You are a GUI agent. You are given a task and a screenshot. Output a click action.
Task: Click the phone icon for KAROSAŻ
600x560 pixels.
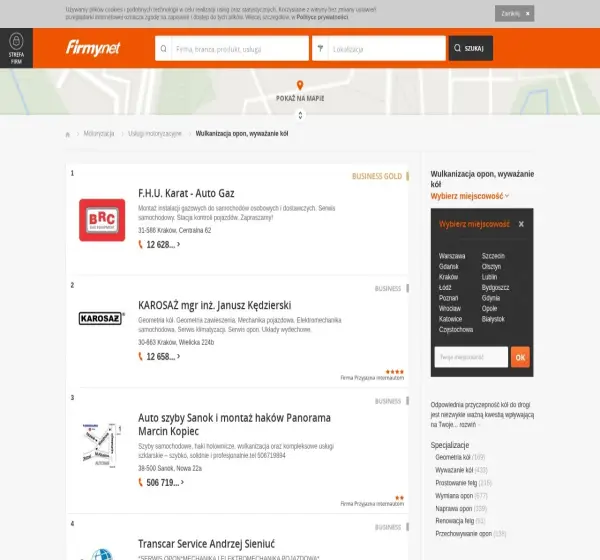coord(140,357)
